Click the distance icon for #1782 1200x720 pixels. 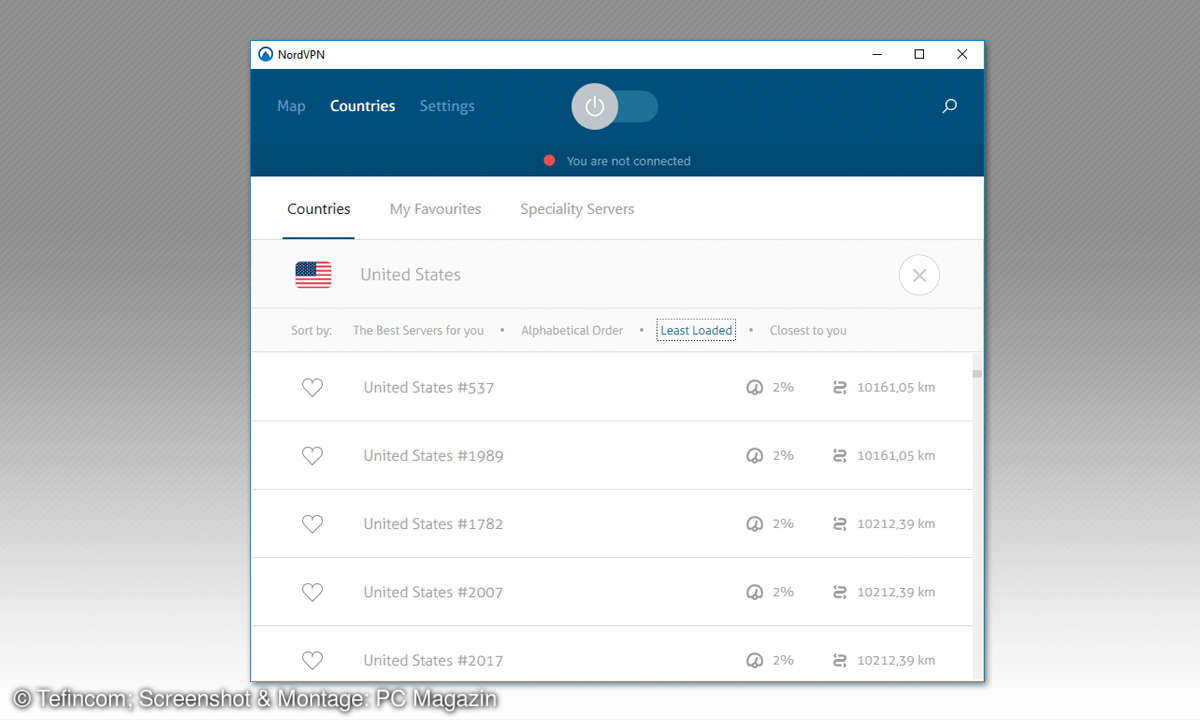coord(840,523)
